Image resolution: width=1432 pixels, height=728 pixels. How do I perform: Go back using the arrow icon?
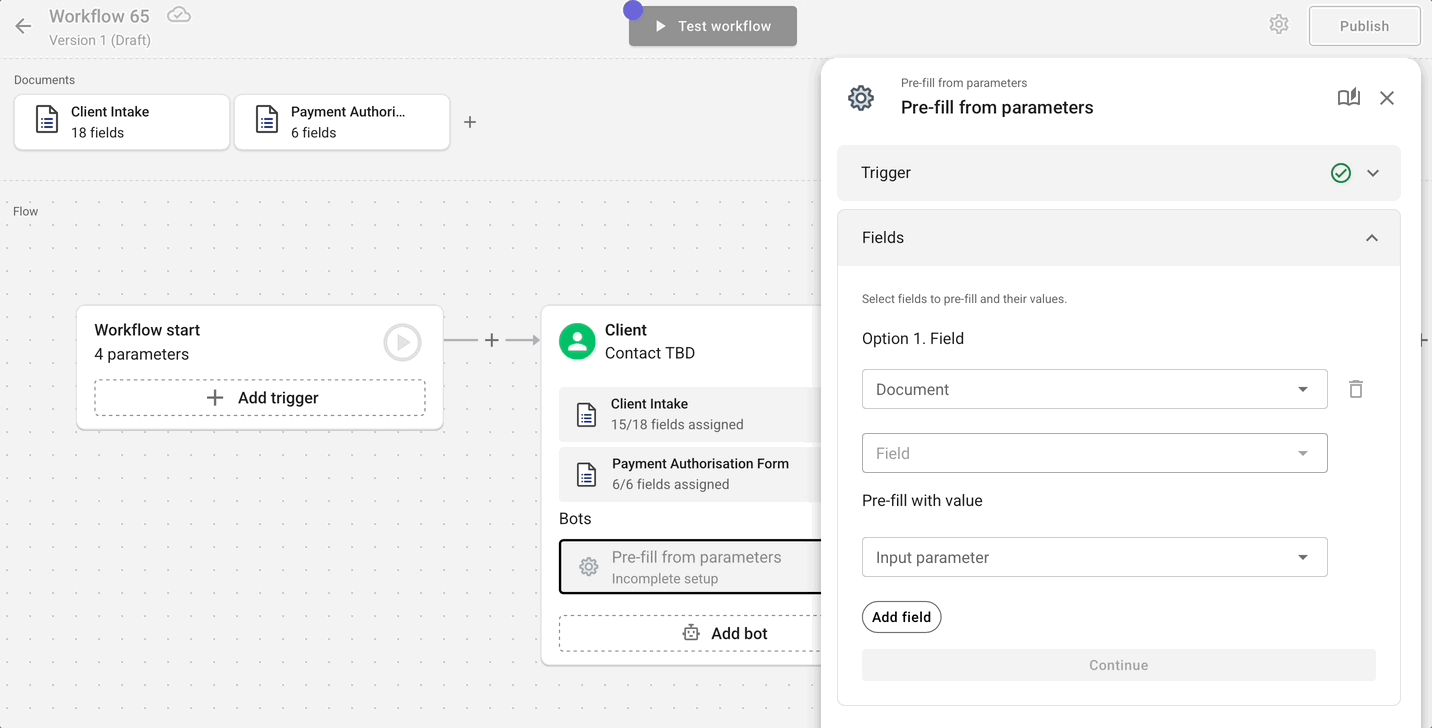pos(23,26)
